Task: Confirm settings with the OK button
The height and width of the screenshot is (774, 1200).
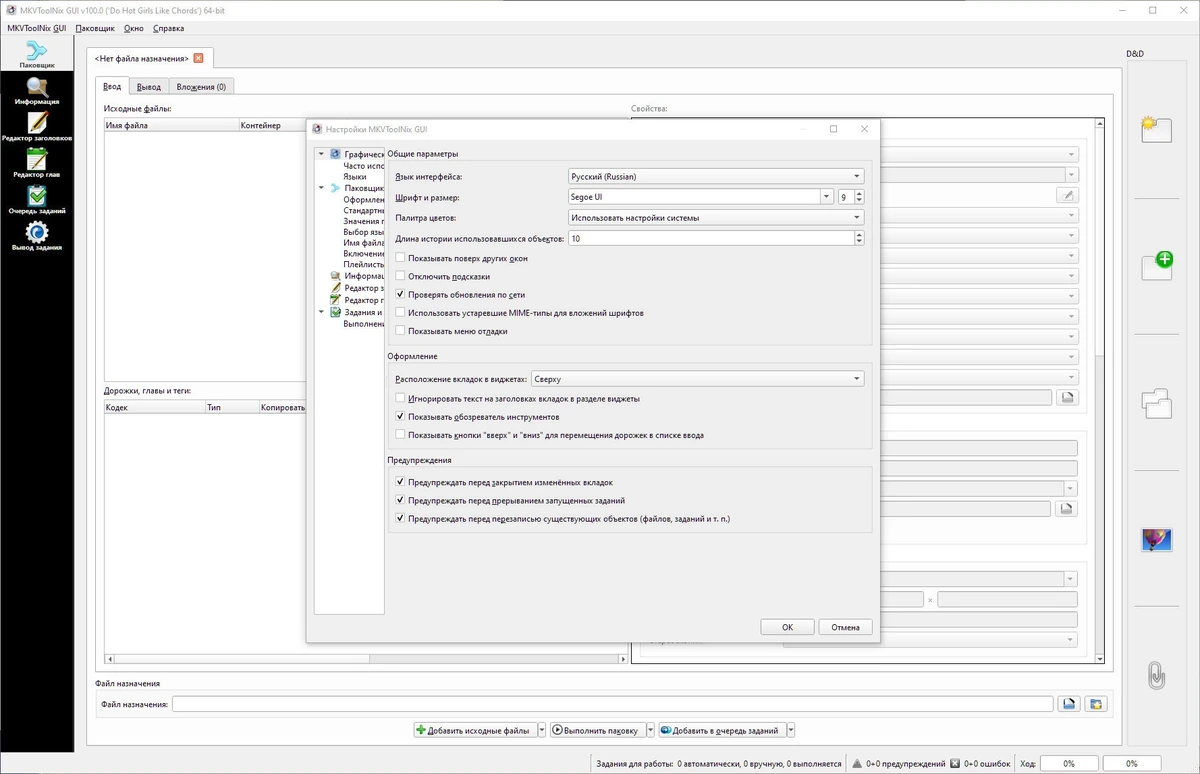Action: pos(787,627)
